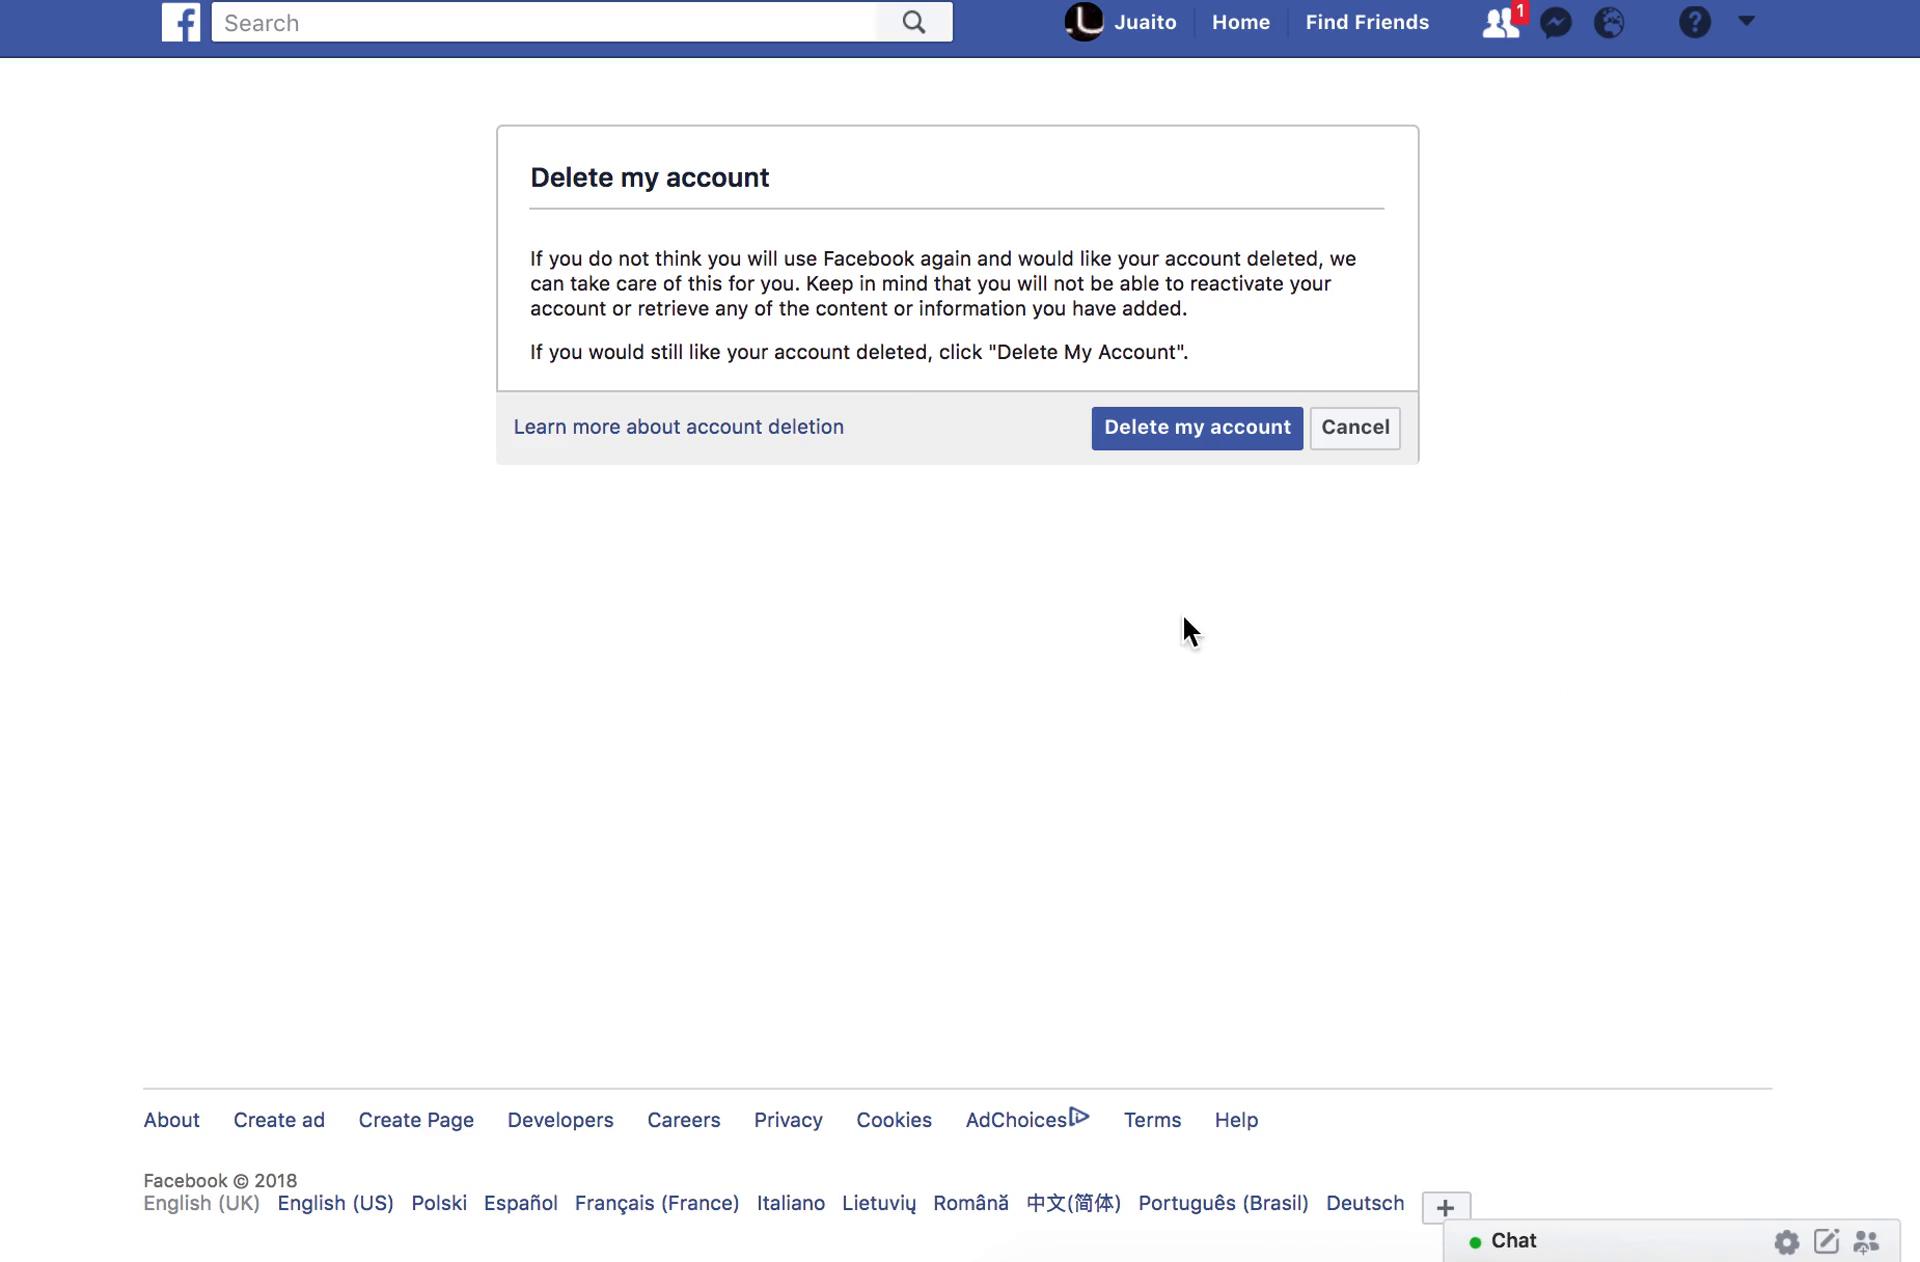Focus the Search input field
The image size is (1920, 1262).
click(x=544, y=22)
